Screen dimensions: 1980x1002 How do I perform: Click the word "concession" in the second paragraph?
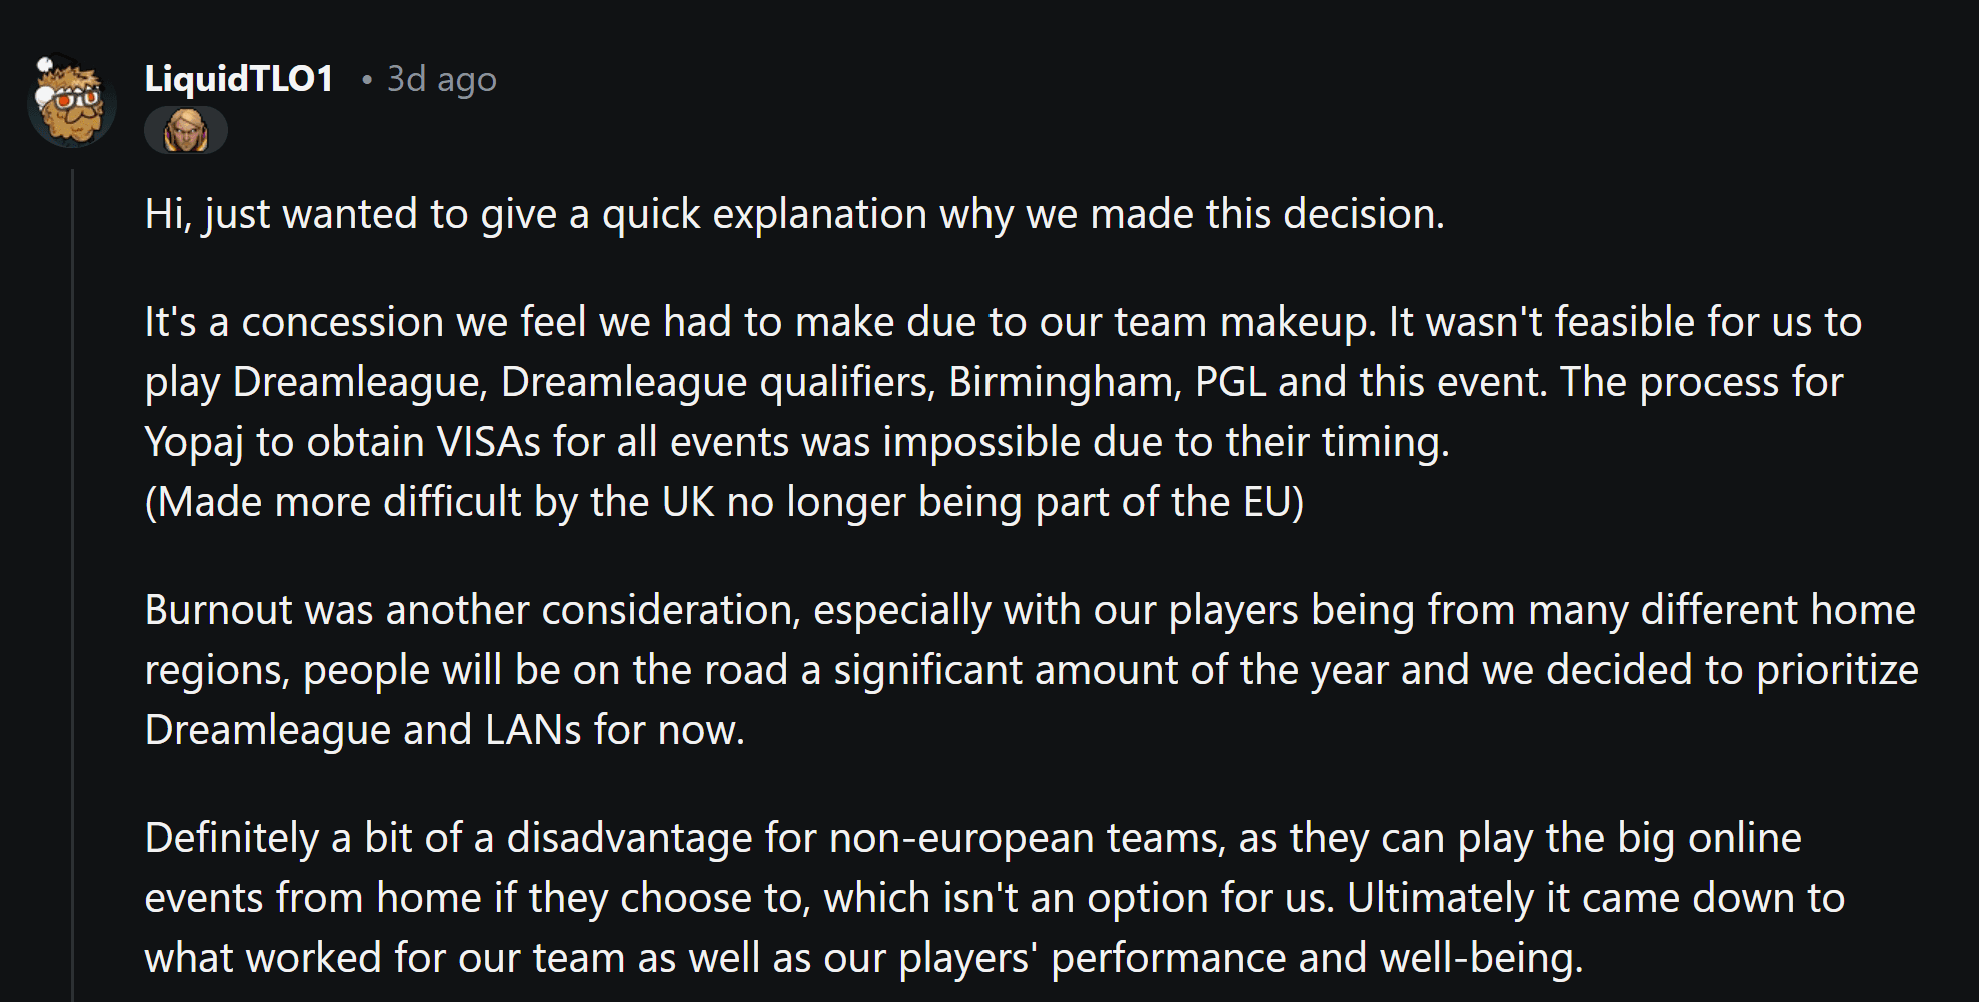click(342, 322)
